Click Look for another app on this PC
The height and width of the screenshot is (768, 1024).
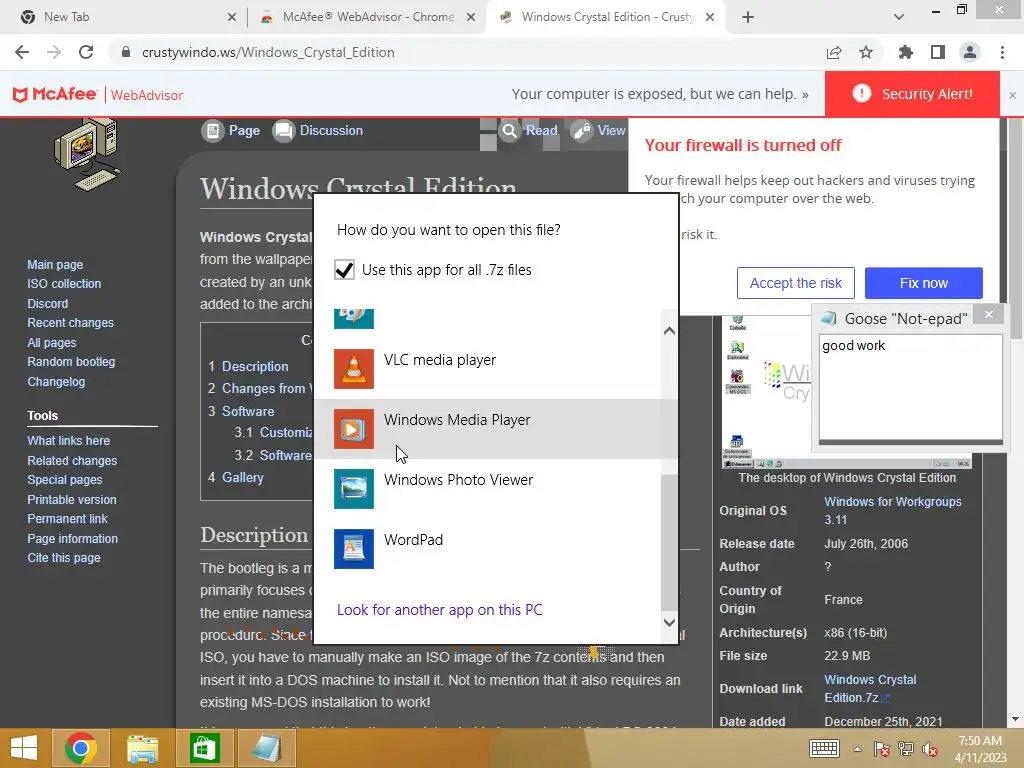coord(440,609)
